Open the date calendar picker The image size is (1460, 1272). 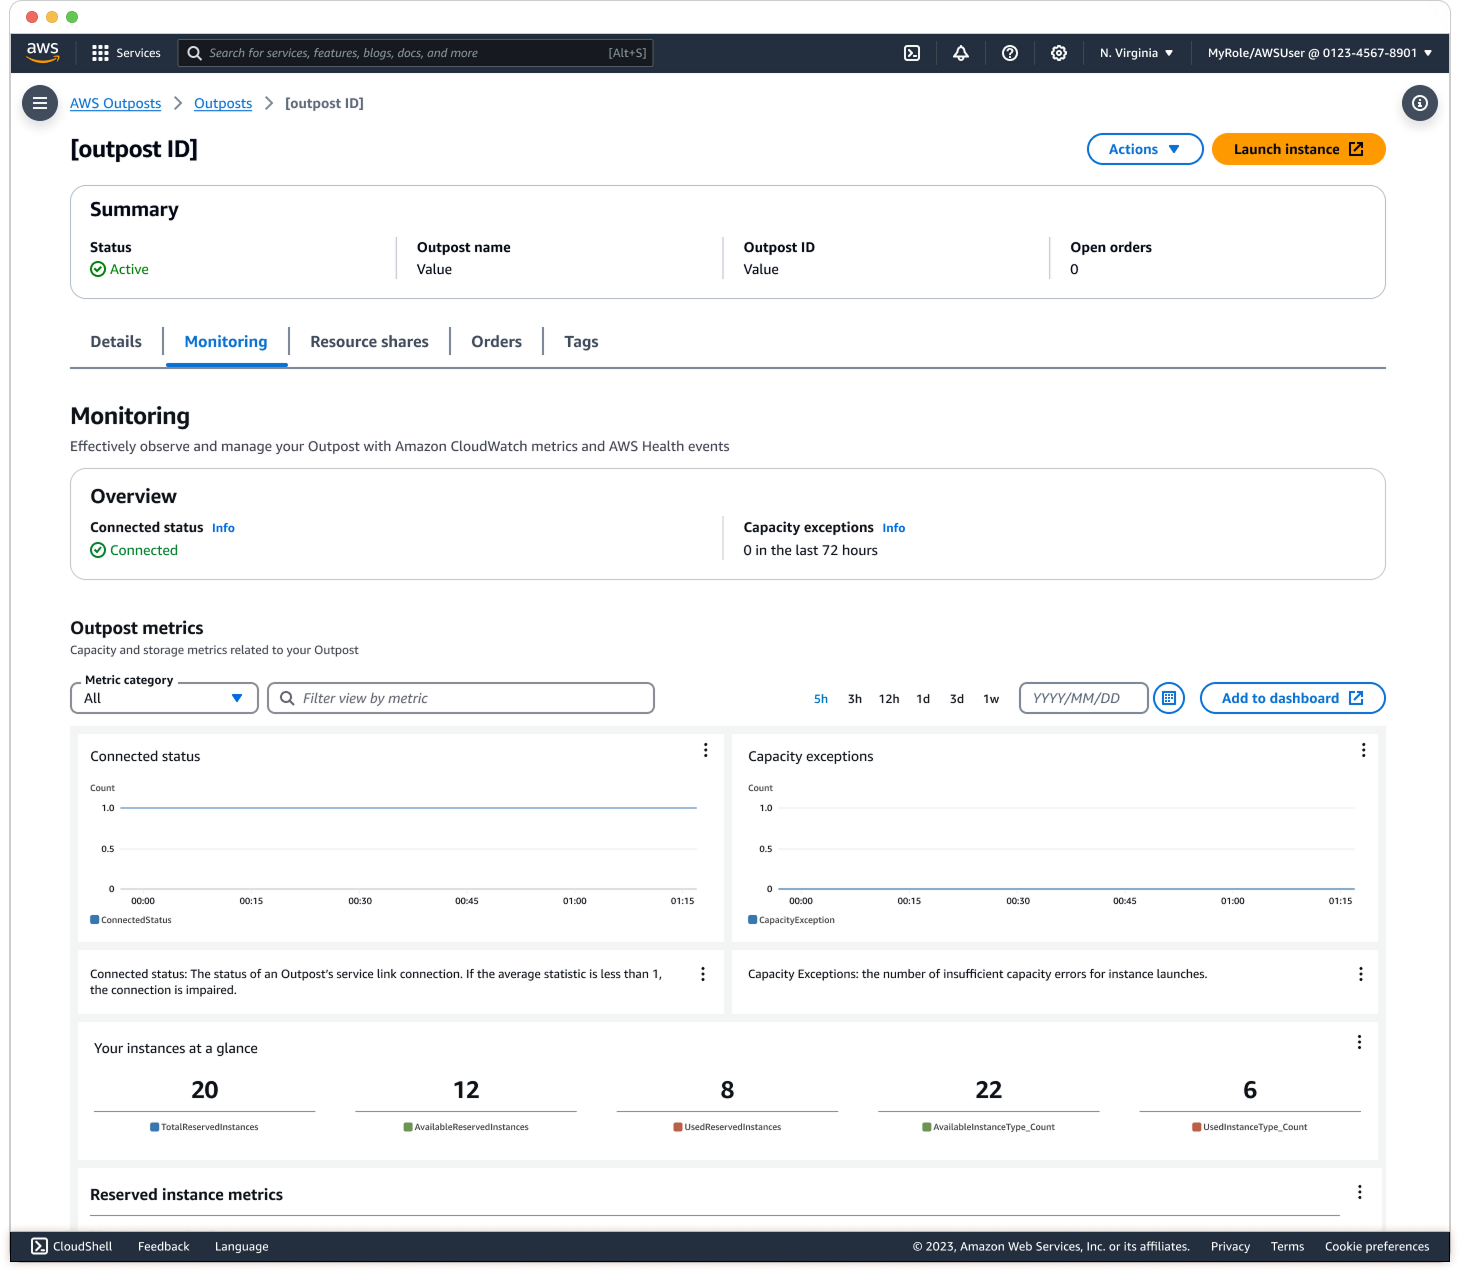coord(1169,698)
